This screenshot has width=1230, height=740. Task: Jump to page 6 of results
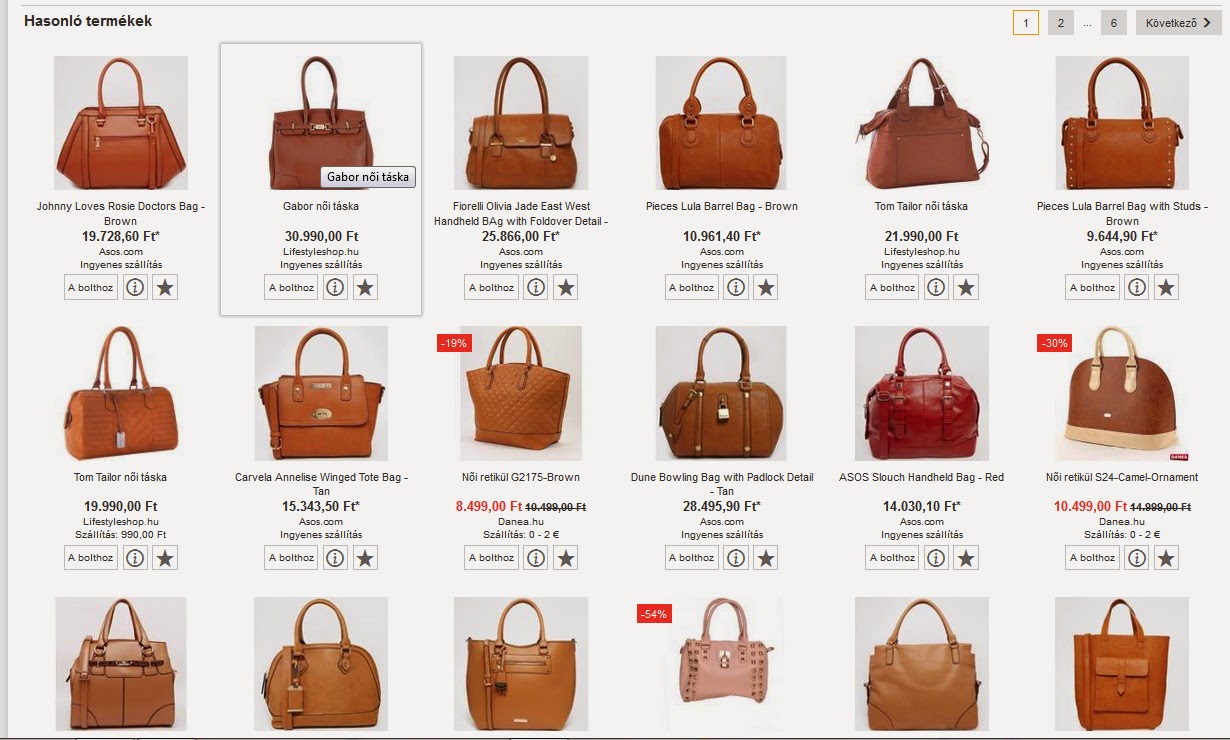1114,23
